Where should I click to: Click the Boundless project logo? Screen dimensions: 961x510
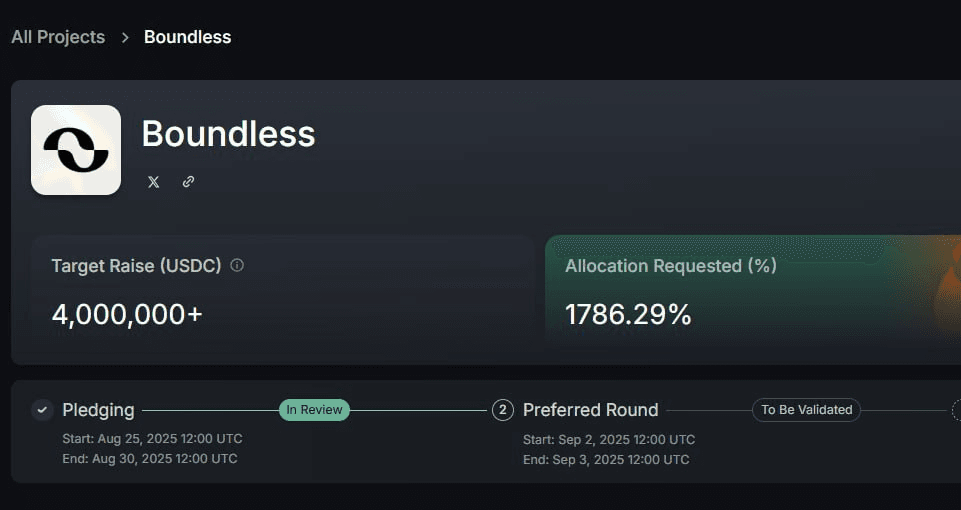76,150
